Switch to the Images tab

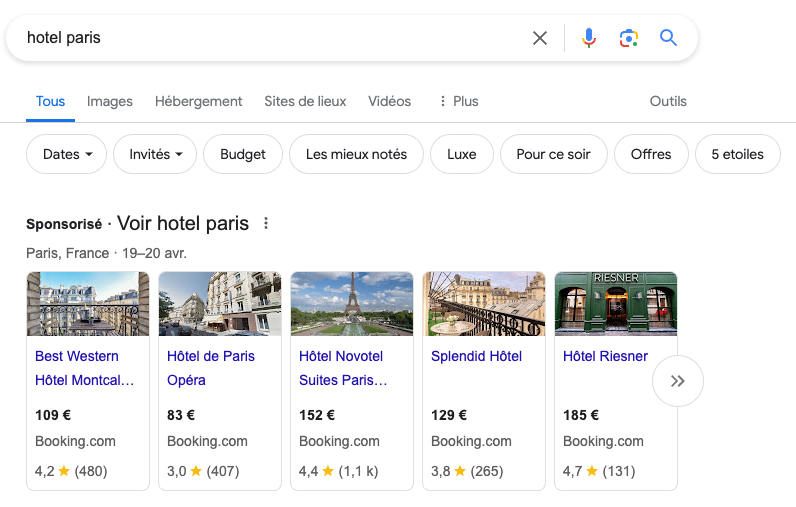click(x=110, y=102)
